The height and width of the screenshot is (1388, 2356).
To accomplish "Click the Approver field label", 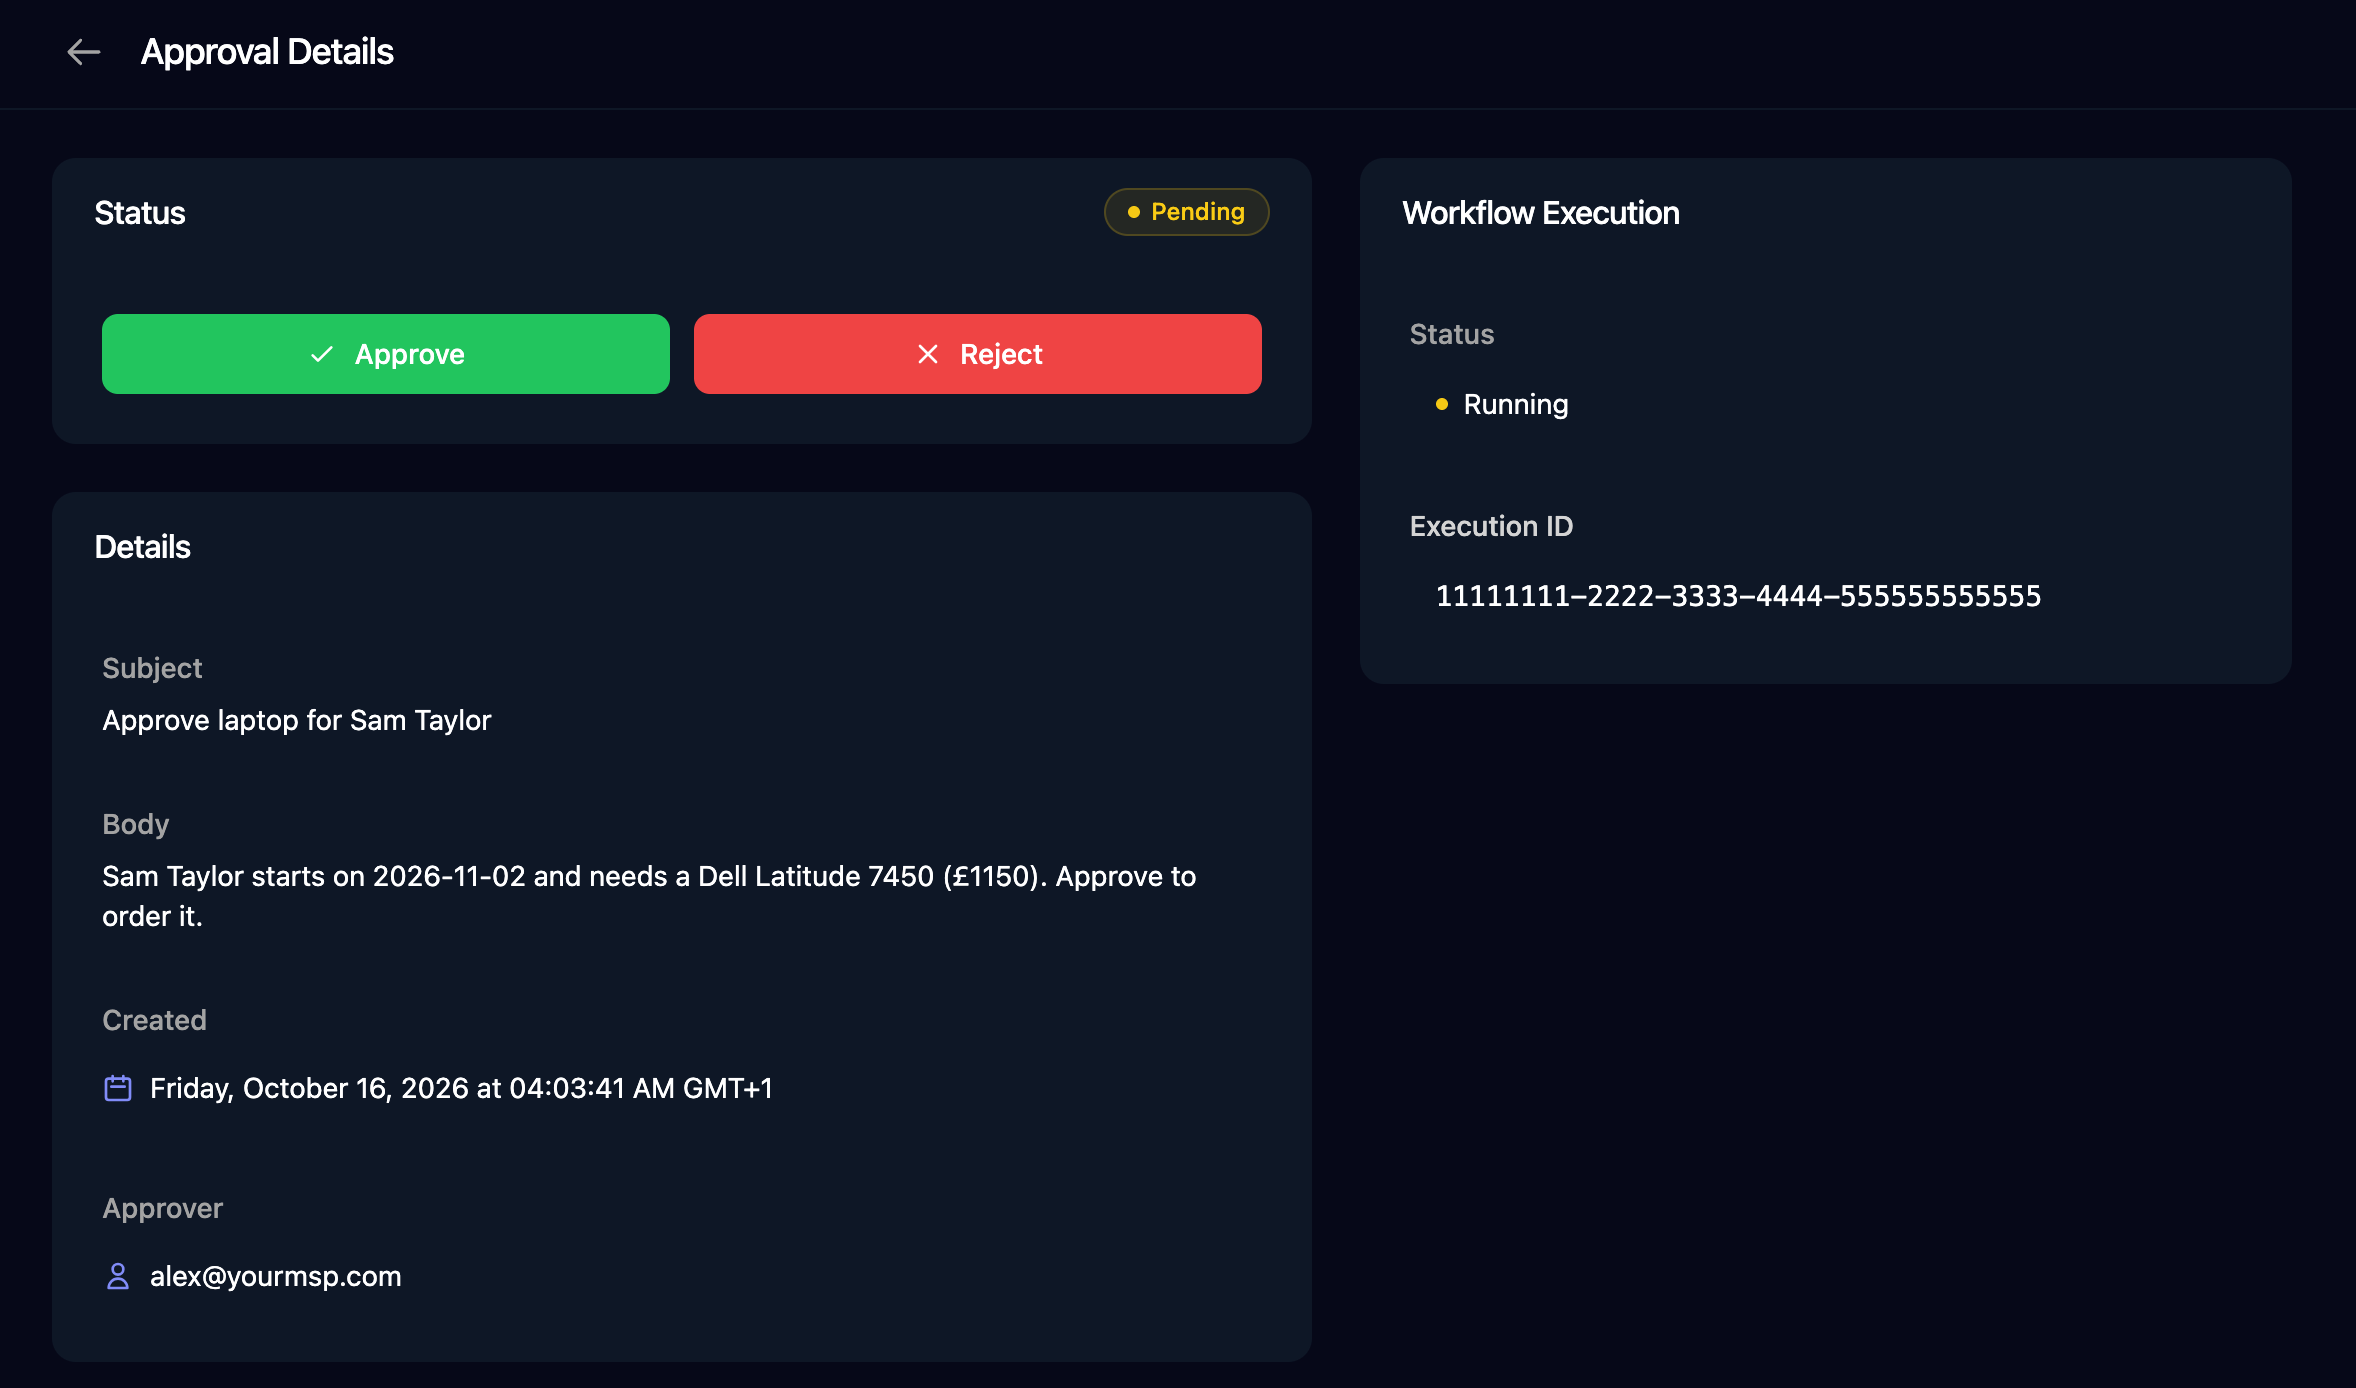I will pos(162,1208).
